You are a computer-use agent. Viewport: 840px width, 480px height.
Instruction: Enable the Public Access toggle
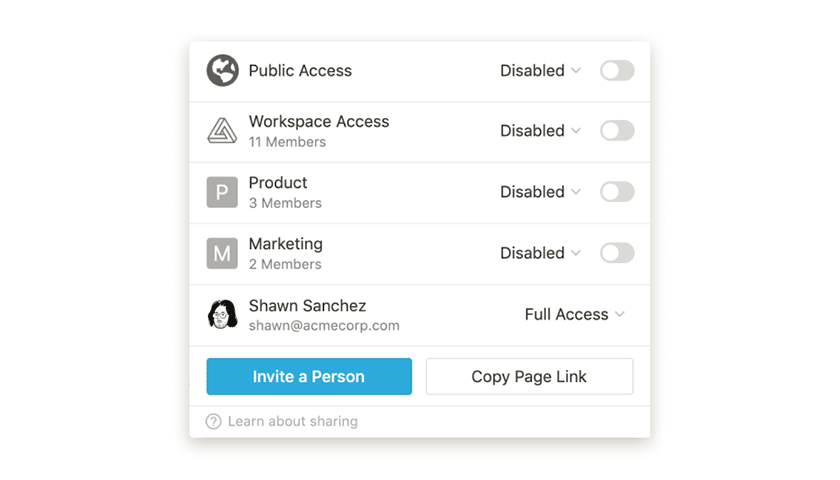click(x=617, y=71)
